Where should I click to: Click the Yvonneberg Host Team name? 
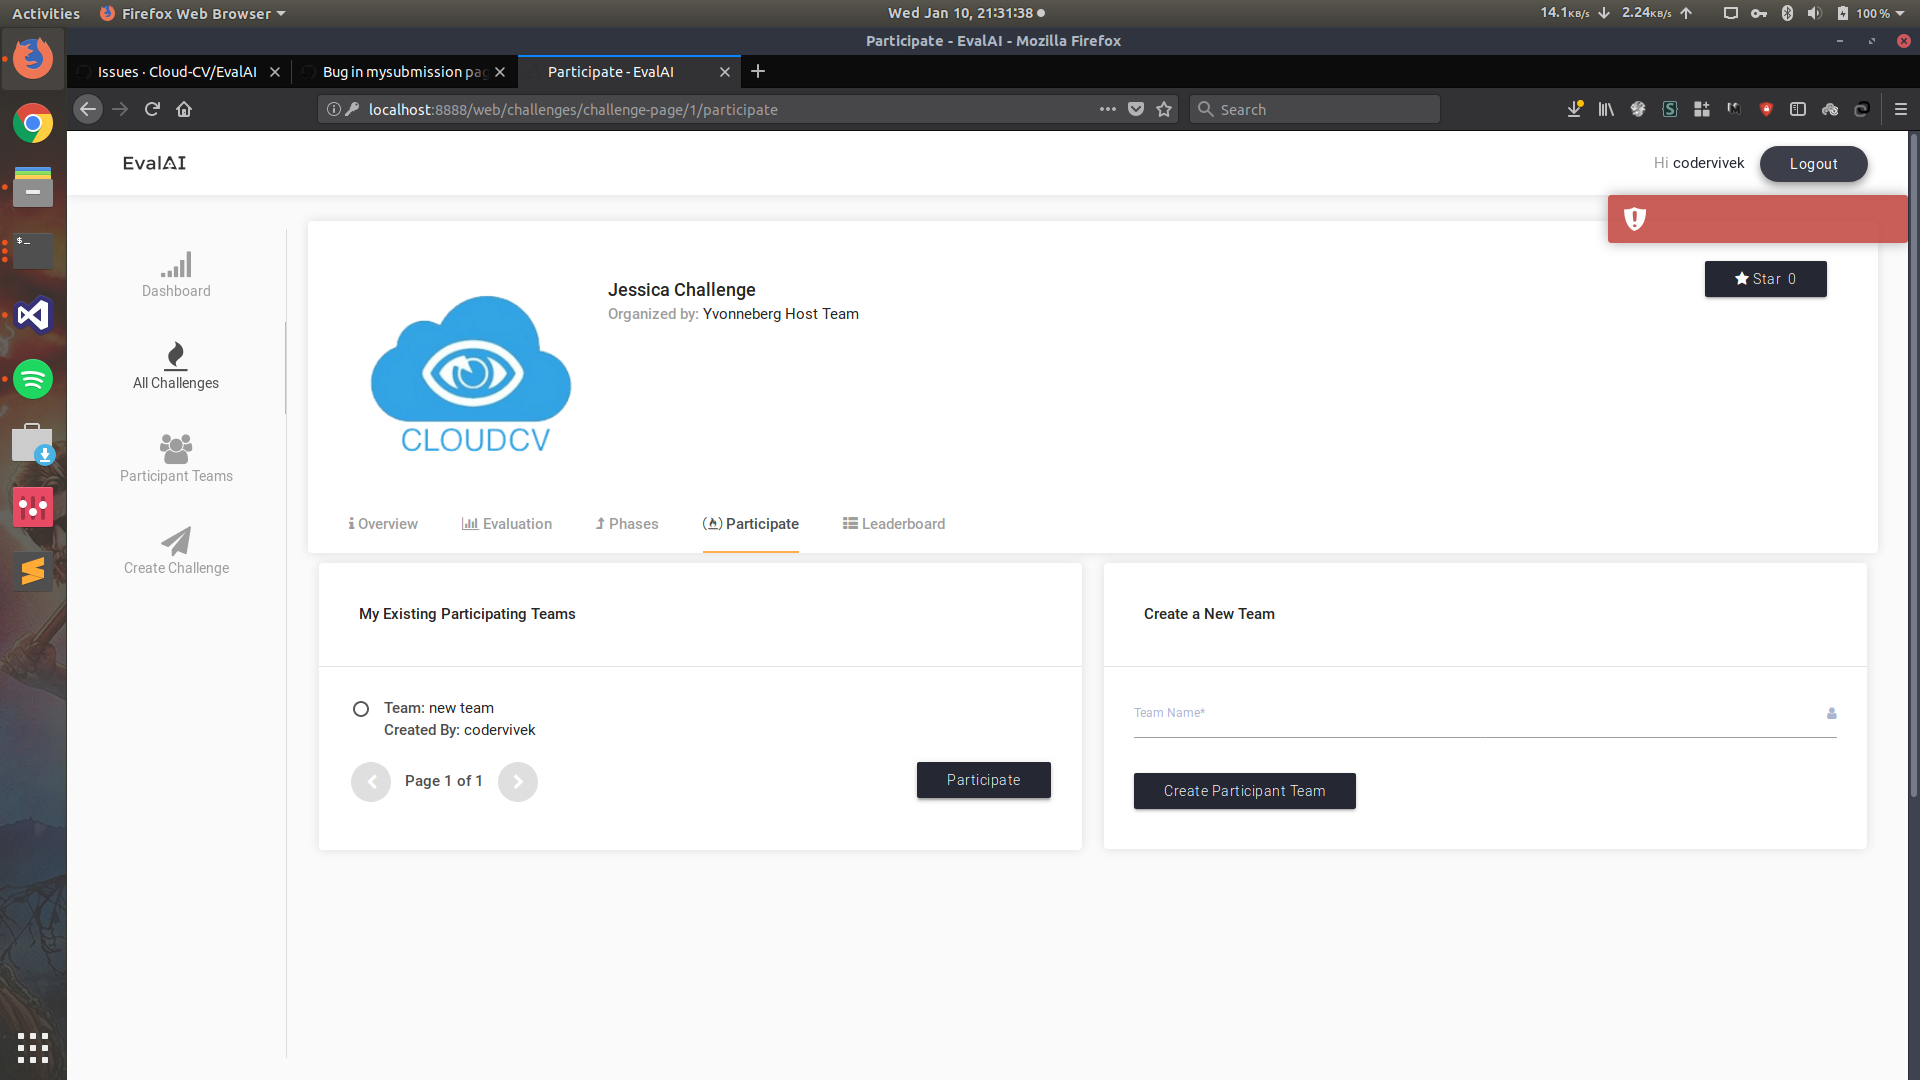coord(781,314)
